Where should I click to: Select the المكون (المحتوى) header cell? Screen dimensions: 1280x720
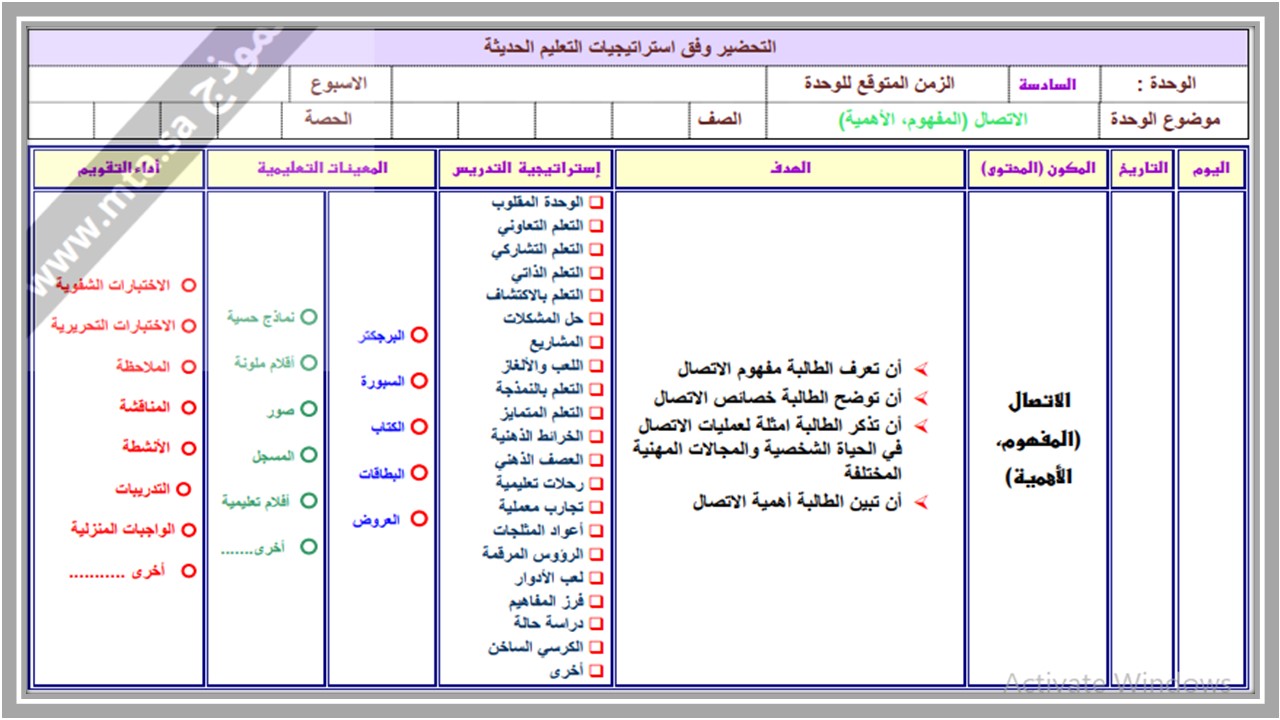tap(1038, 169)
